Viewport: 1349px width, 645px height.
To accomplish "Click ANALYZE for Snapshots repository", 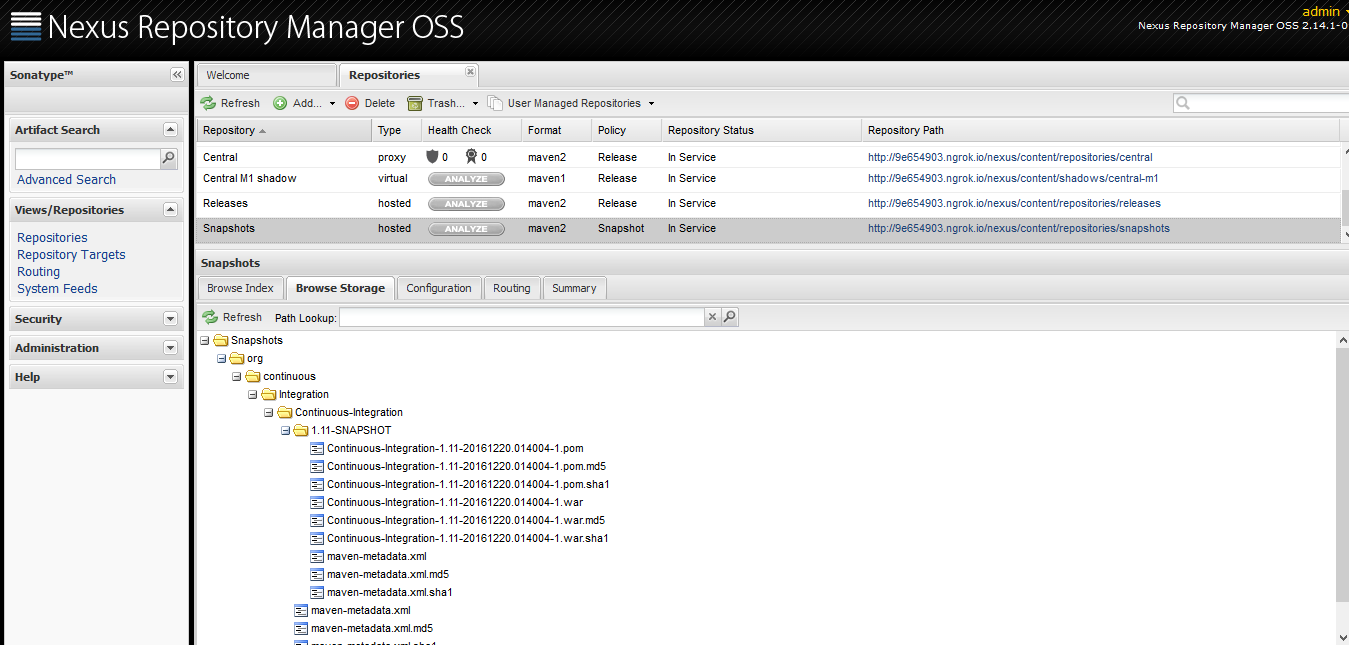I will point(466,229).
